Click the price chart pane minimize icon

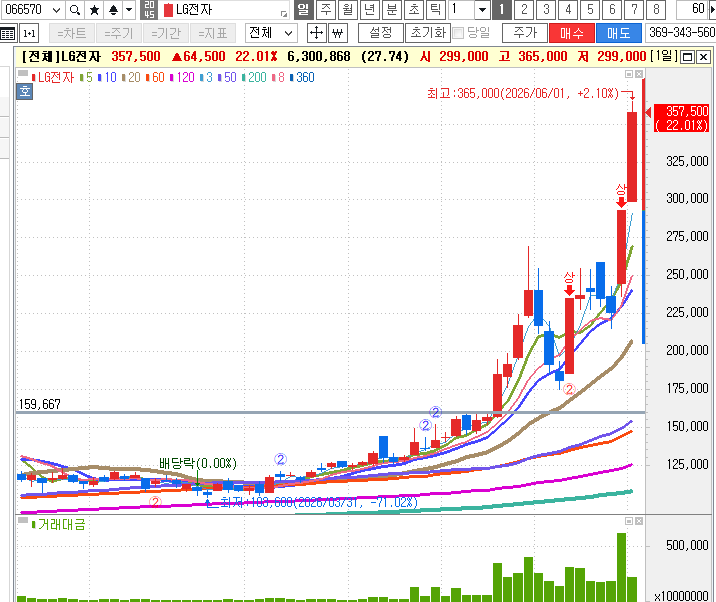tap(629, 74)
